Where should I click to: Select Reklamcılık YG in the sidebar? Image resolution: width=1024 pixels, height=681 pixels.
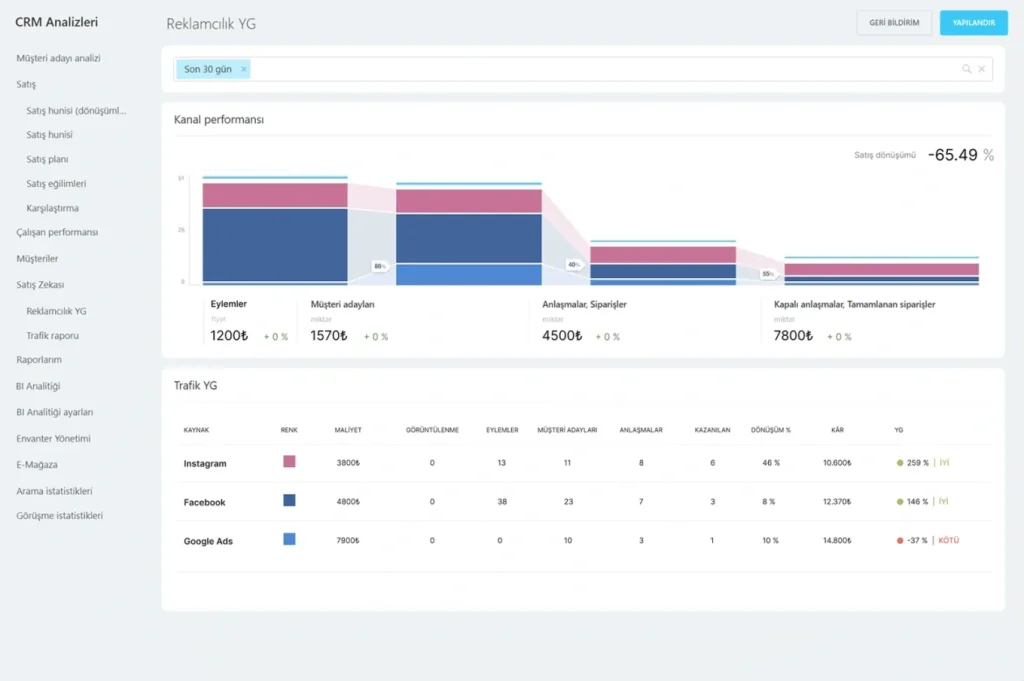[56, 311]
